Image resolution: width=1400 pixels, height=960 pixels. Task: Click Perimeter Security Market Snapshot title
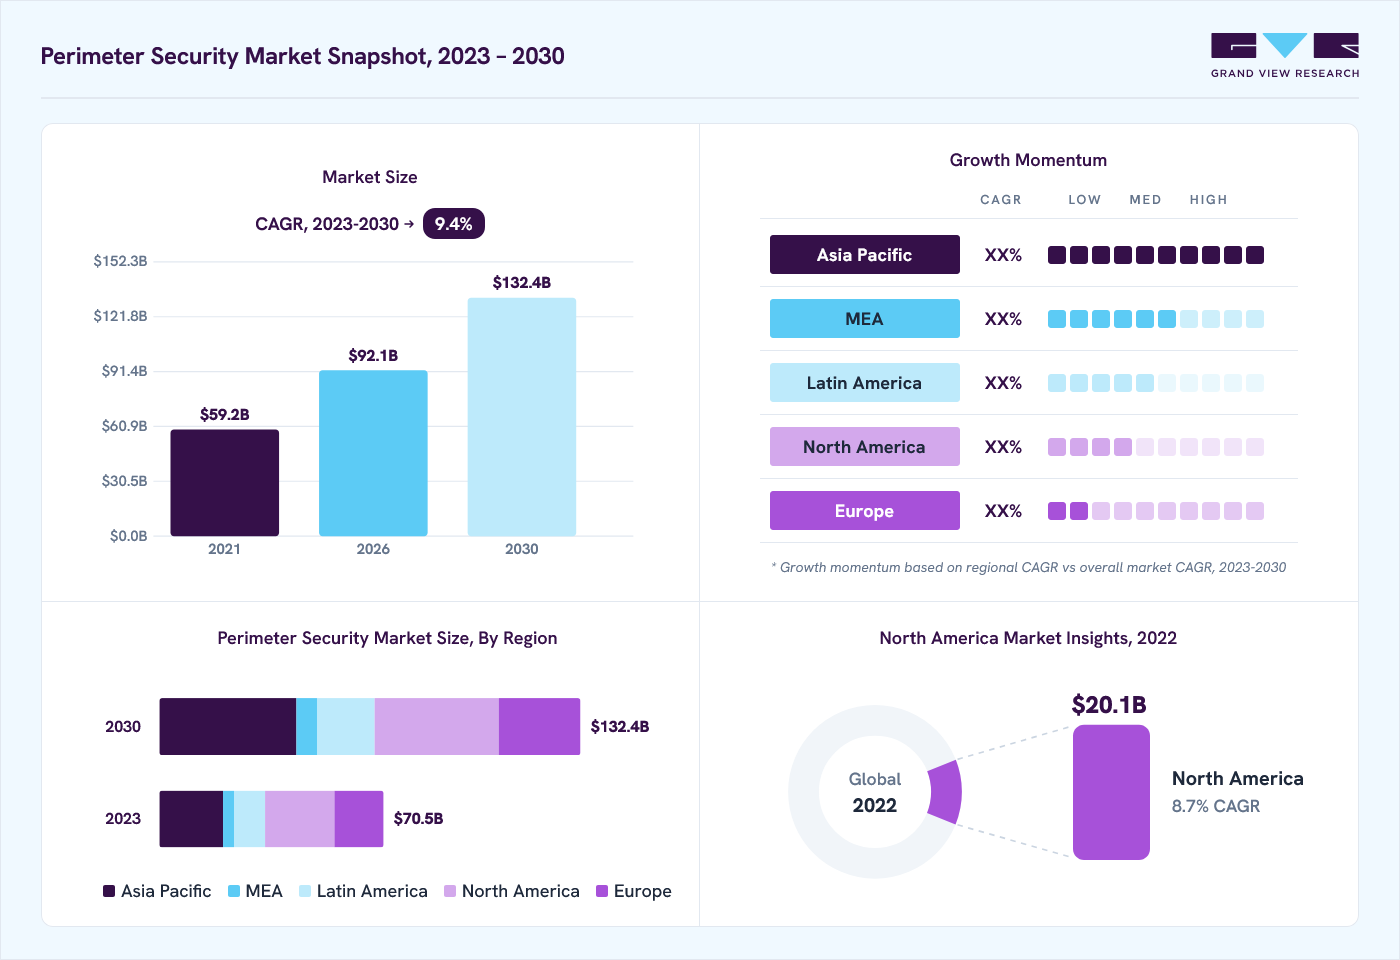click(x=302, y=56)
